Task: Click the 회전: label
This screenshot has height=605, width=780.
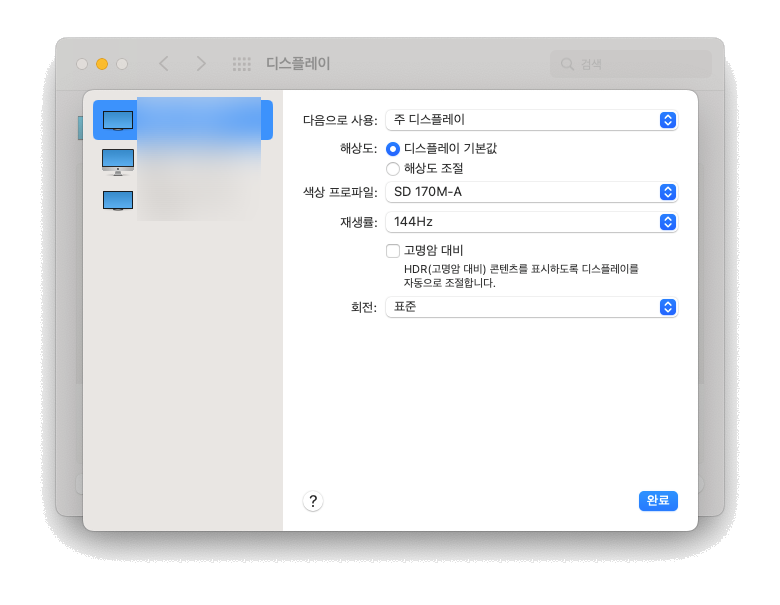Action: point(364,307)
